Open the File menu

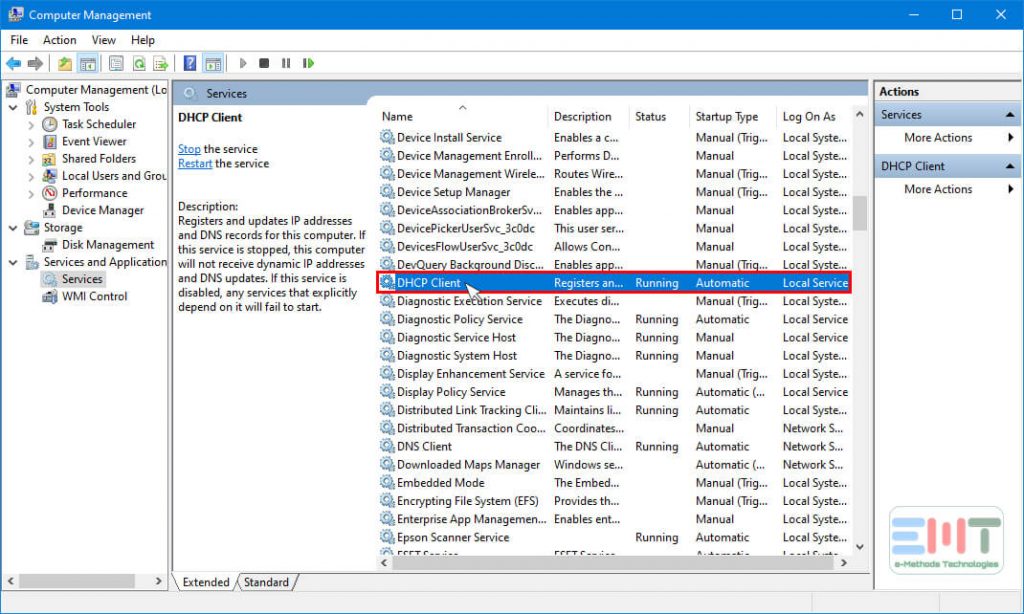[x=19, y=40]
